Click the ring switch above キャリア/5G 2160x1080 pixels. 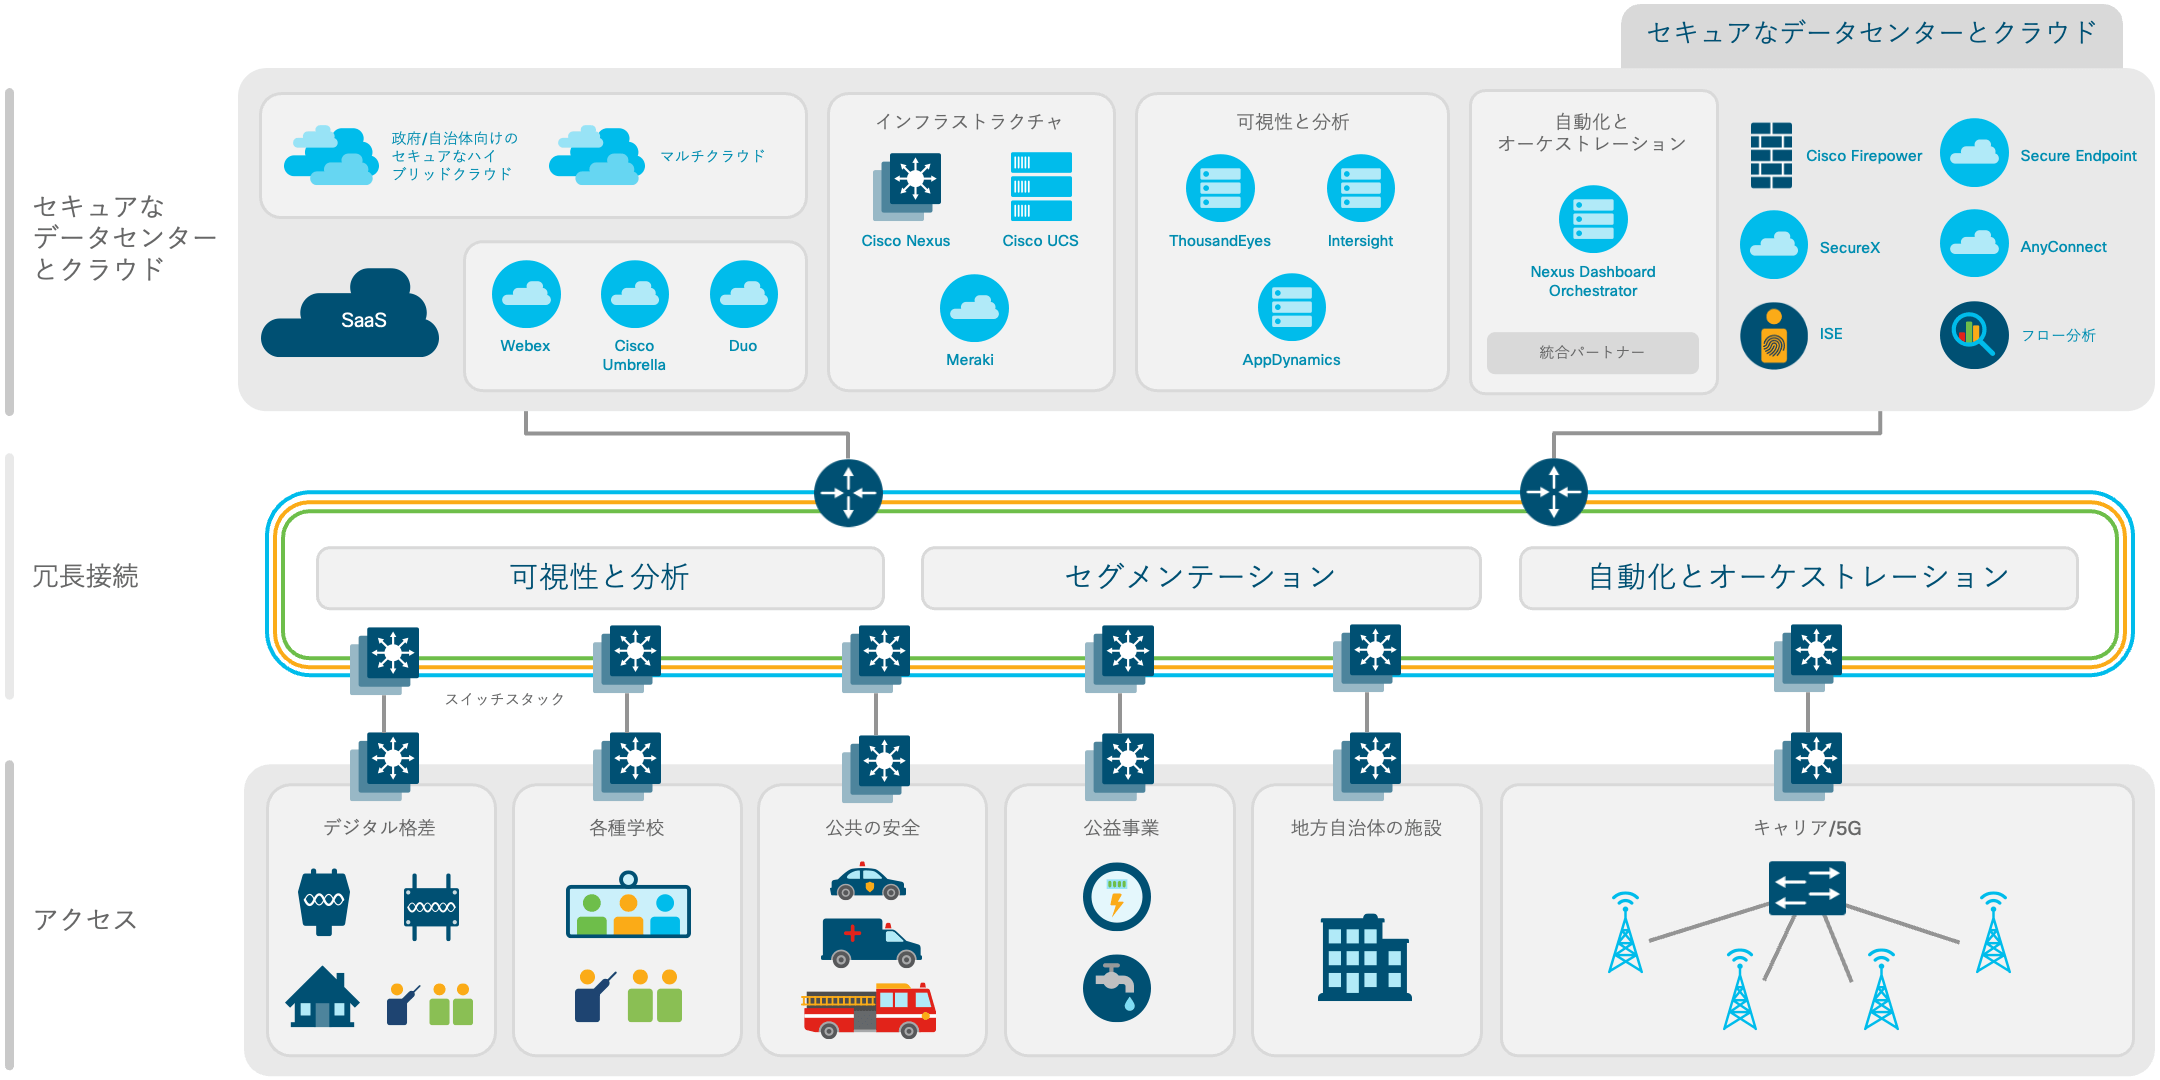coord(1808,658)
